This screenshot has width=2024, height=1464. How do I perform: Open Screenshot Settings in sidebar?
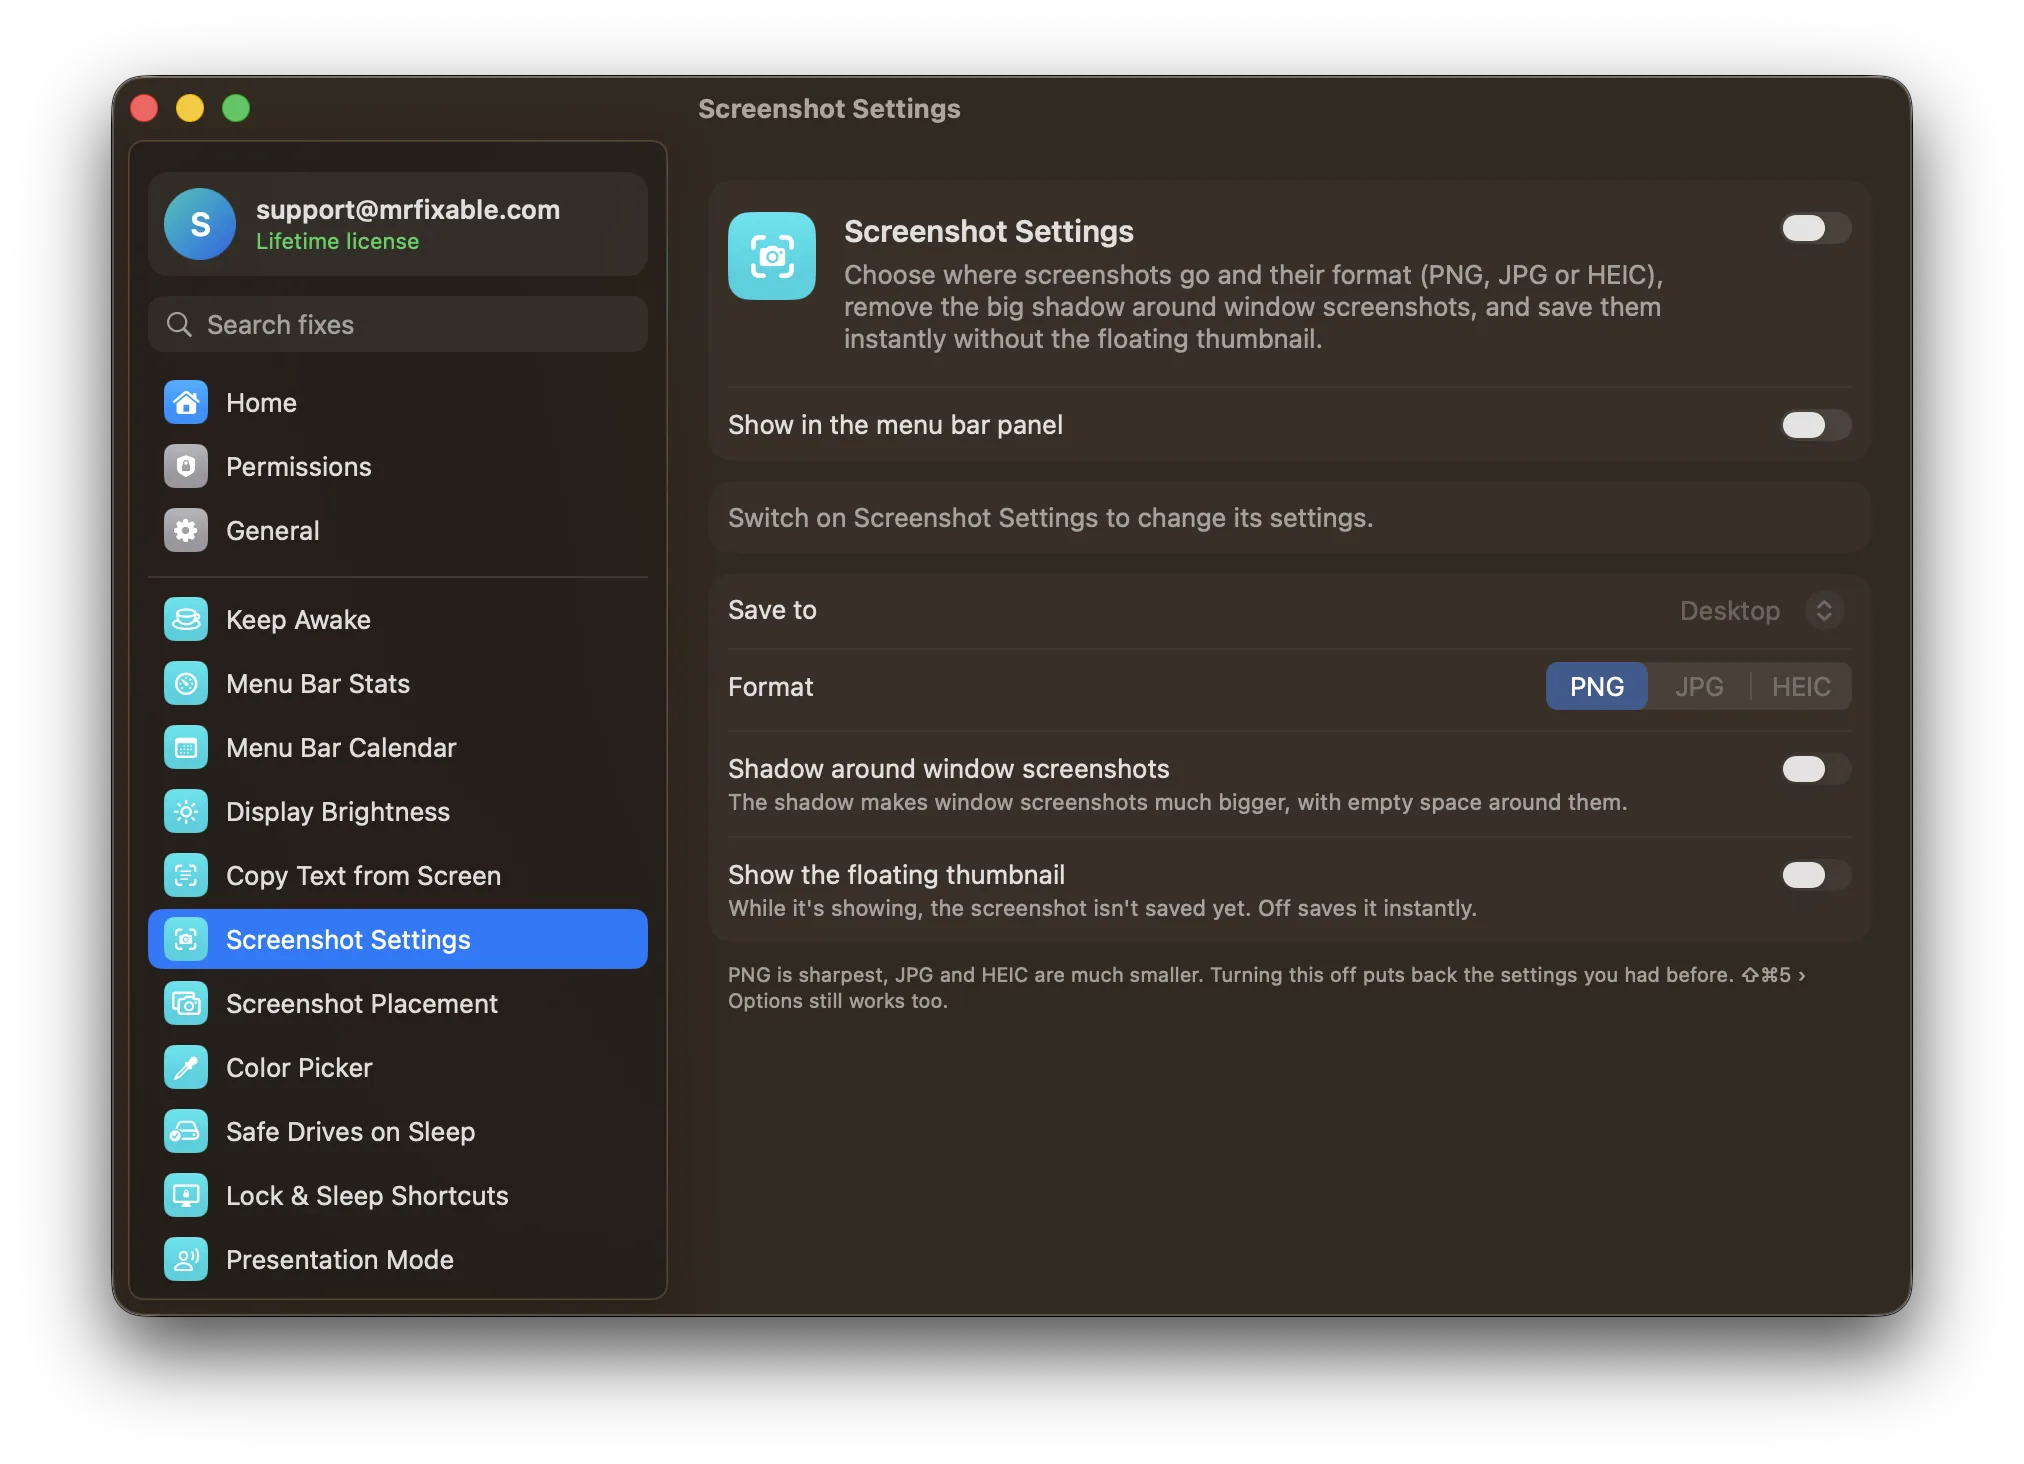(398, 939)
